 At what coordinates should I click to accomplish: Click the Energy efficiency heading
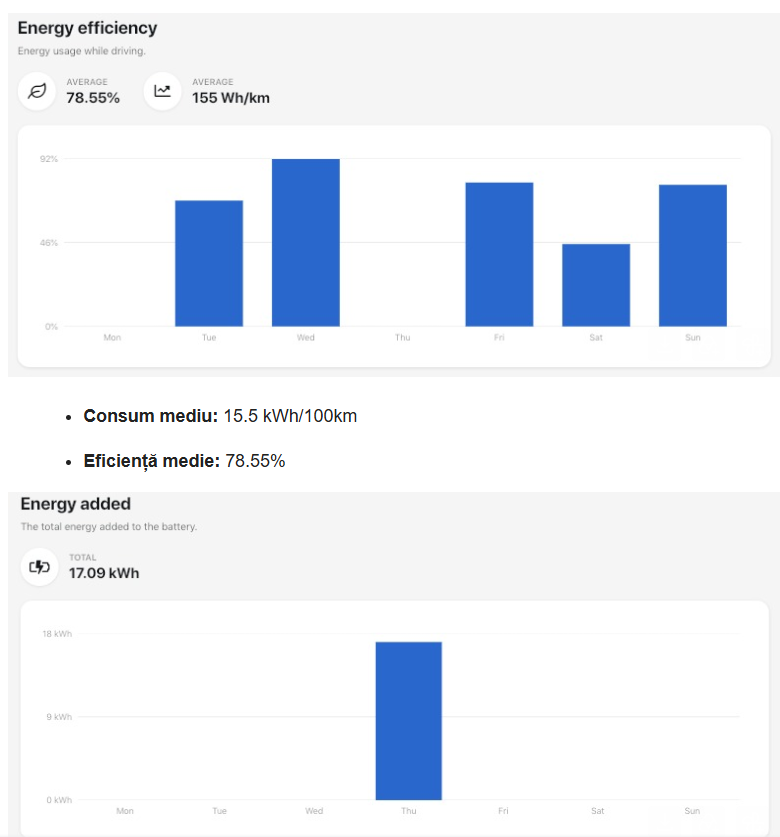click(x=88, y=28)
